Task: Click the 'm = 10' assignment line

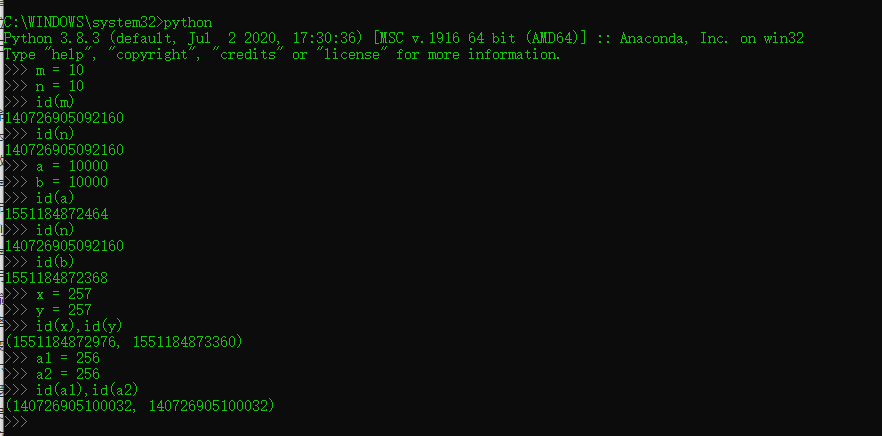Action: click(x=44, y=70)
